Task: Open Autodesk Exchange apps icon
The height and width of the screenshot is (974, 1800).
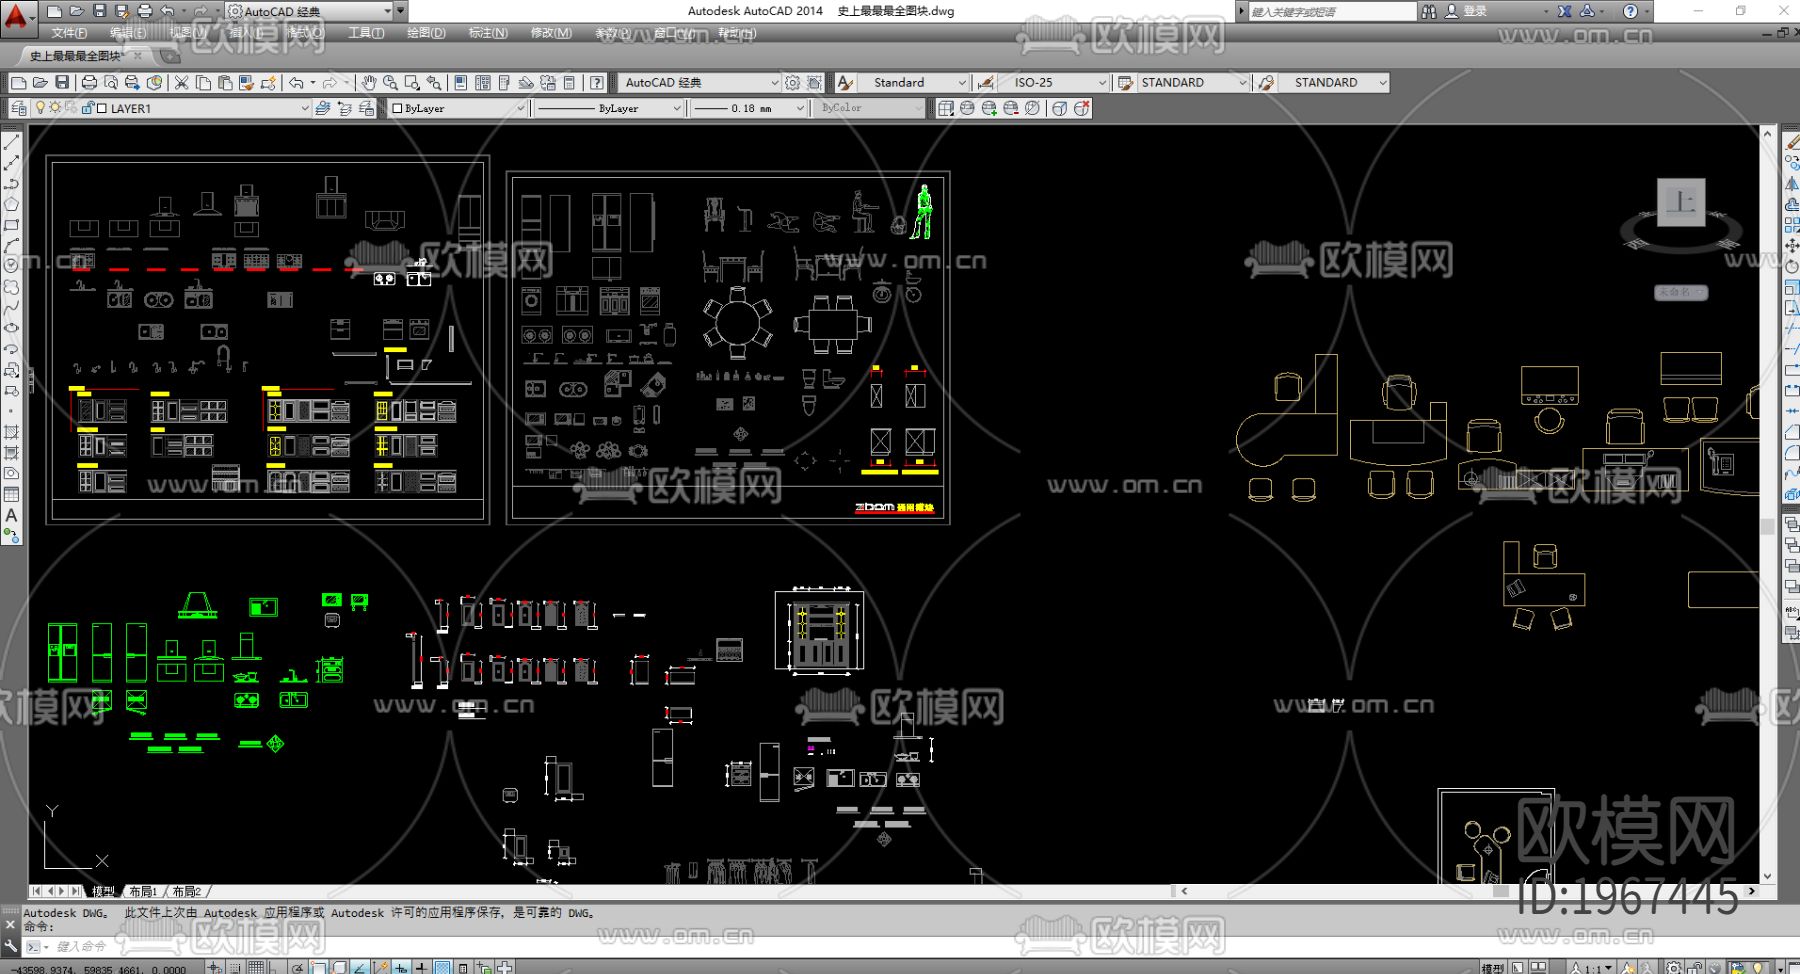Action: point(1564,11)
